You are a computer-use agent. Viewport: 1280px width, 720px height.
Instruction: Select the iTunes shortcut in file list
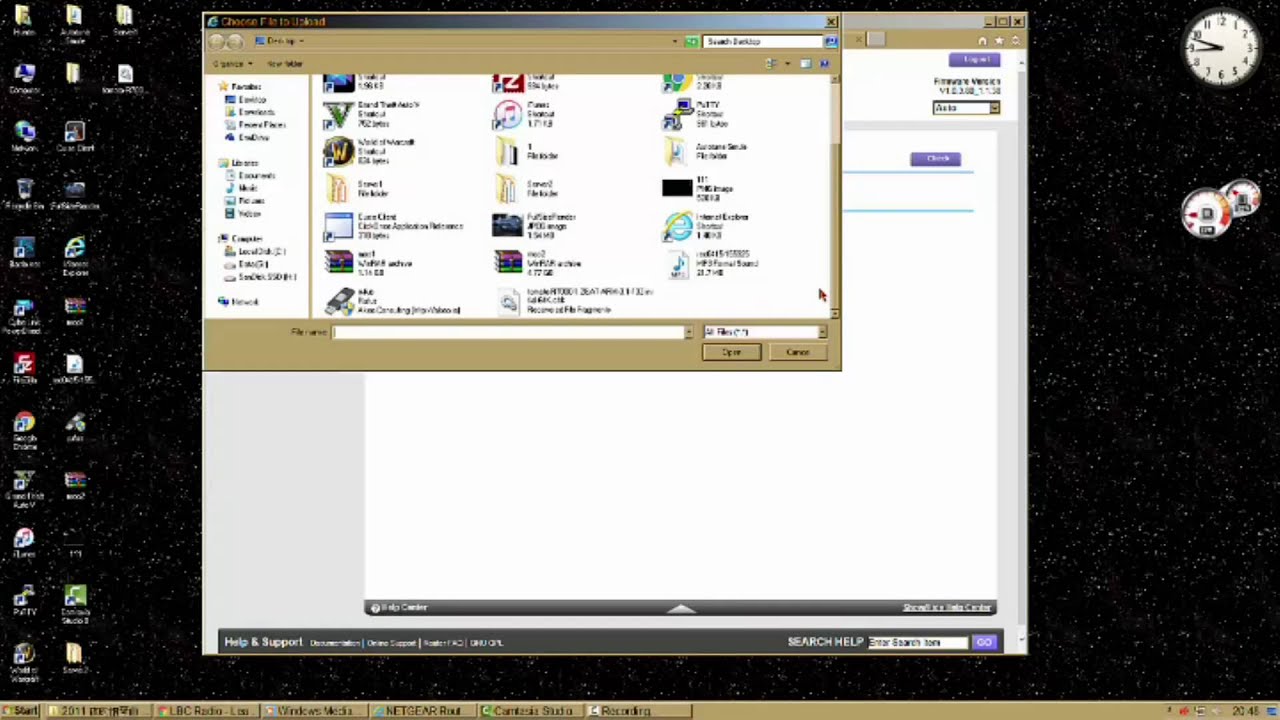(525, 114)
